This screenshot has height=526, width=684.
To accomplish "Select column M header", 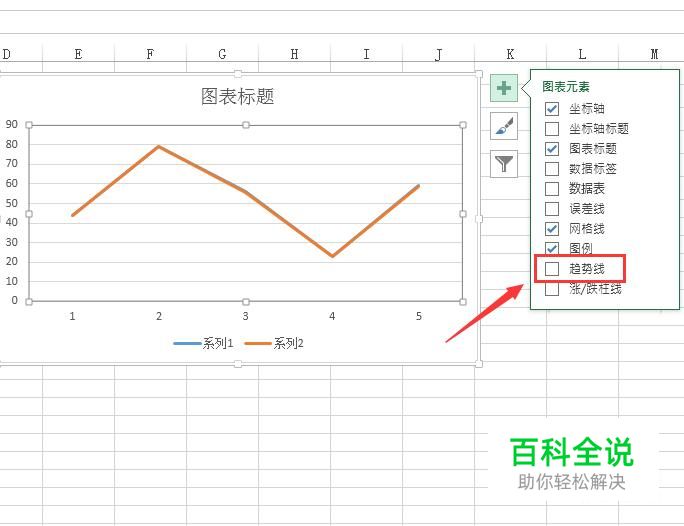I will [x=652, y=54].
